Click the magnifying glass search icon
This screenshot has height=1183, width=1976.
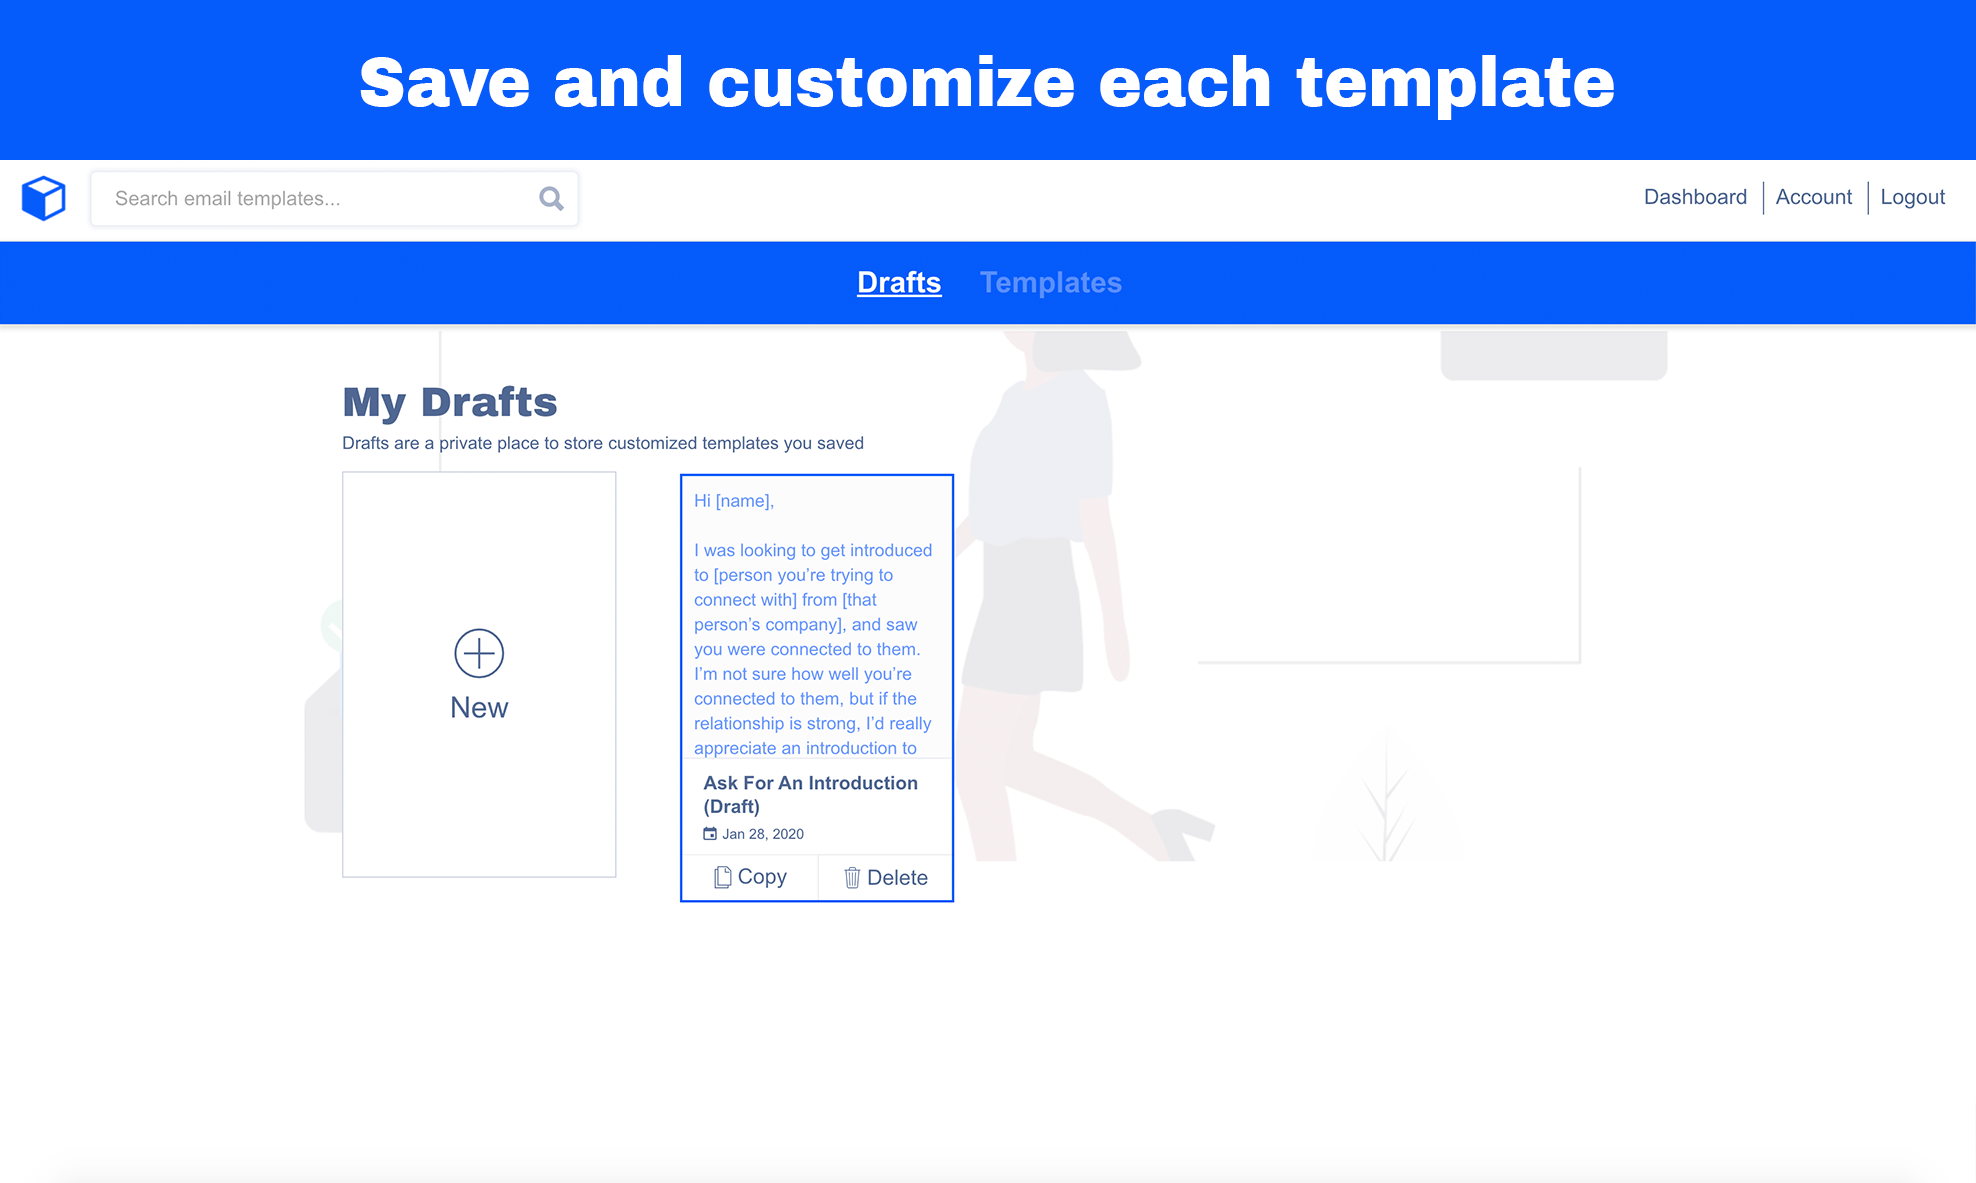click(x=551, y=198)
